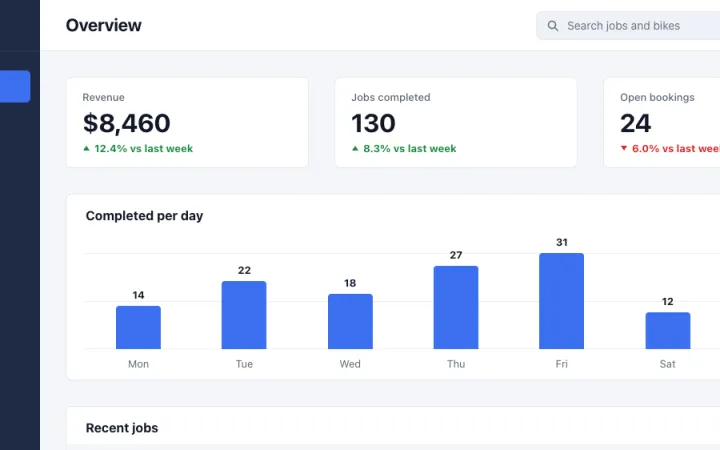Click the Sat axis label
The height and width of the screenshot is (450, 720).
coord(668,364)
